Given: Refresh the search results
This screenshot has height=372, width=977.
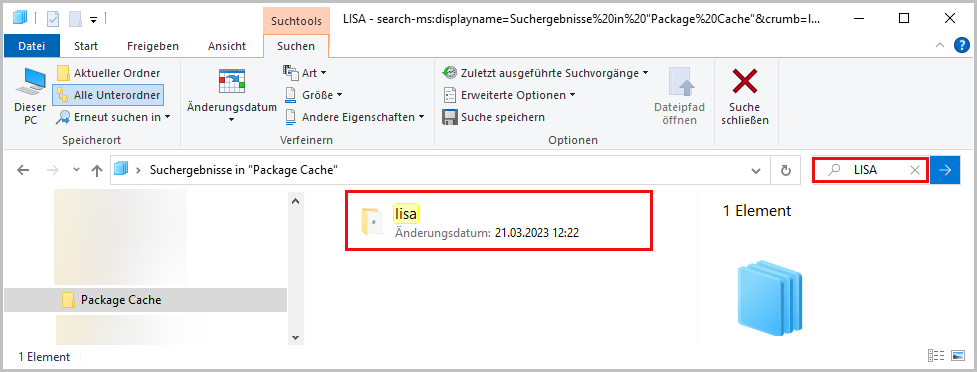Looking at the screenshot, I should point(786,170).
